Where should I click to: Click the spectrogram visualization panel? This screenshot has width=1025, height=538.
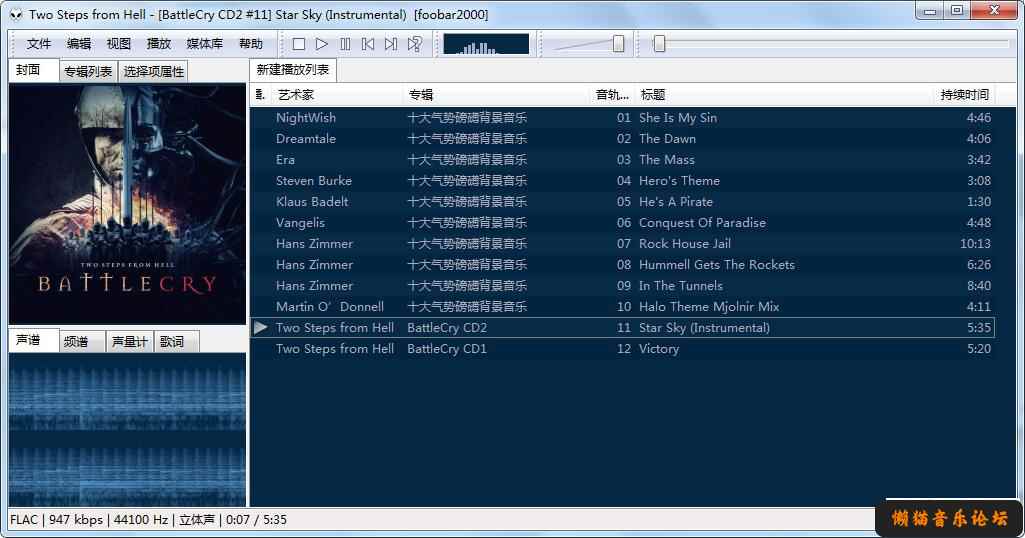(127, 429)
